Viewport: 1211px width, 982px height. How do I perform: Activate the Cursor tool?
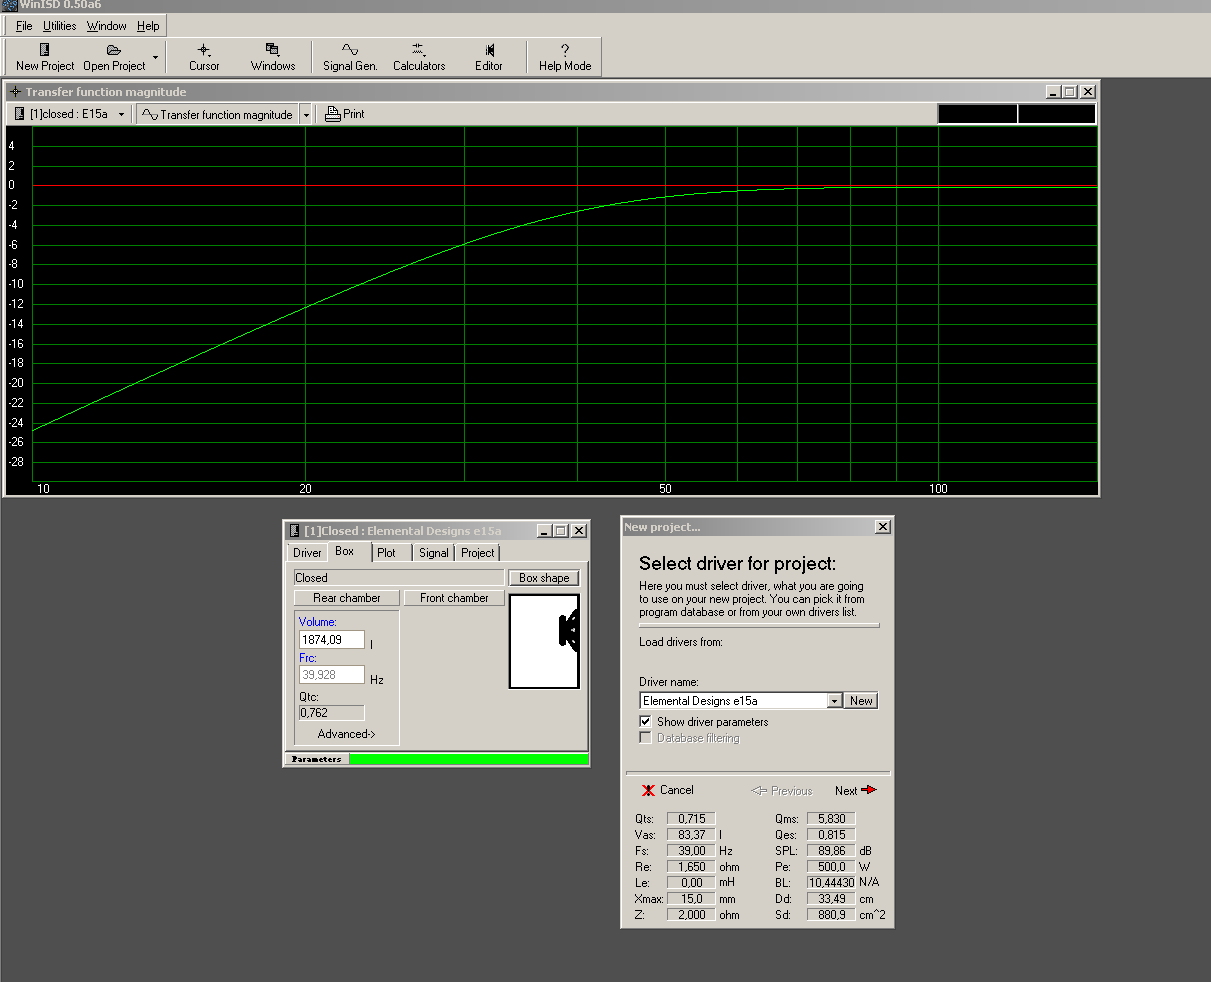[x=204, y=57]
